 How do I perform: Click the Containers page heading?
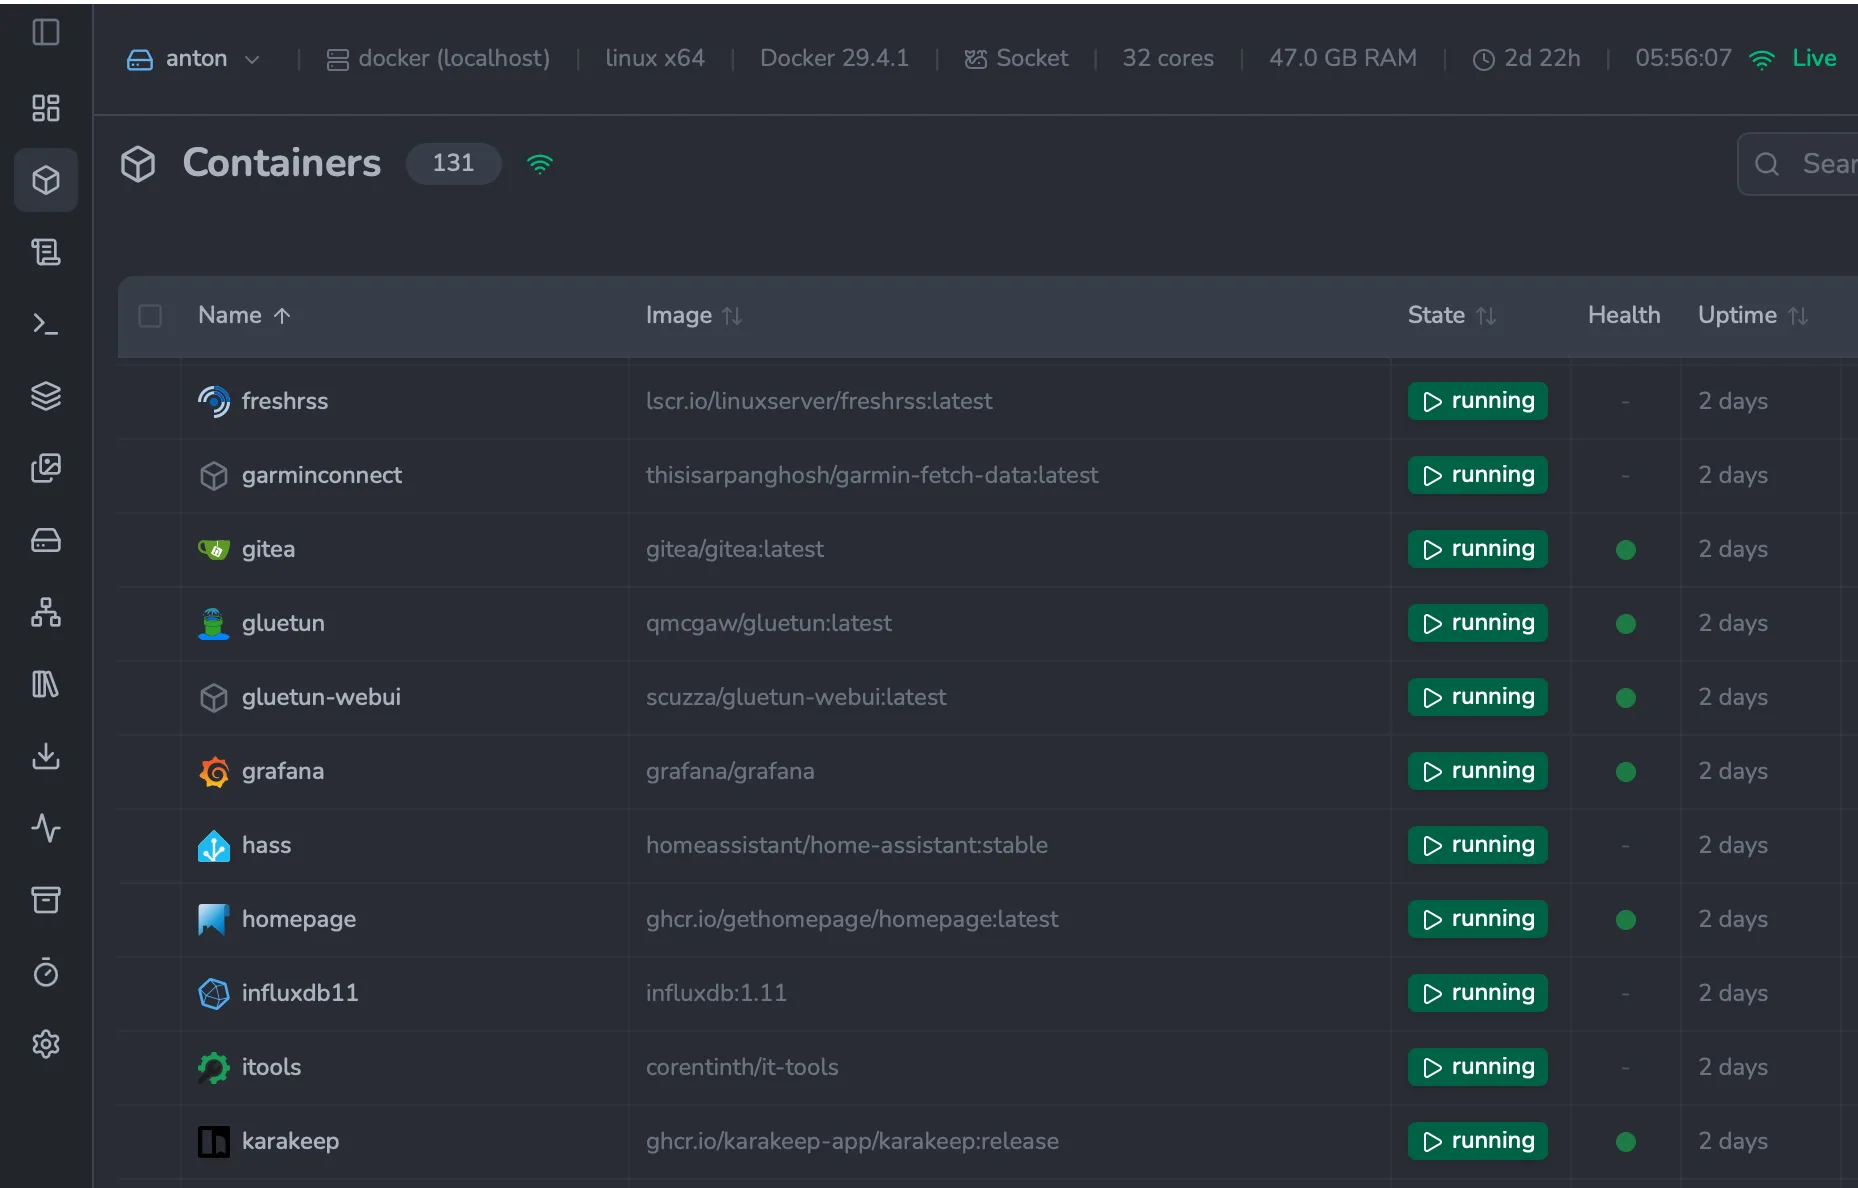282,163
